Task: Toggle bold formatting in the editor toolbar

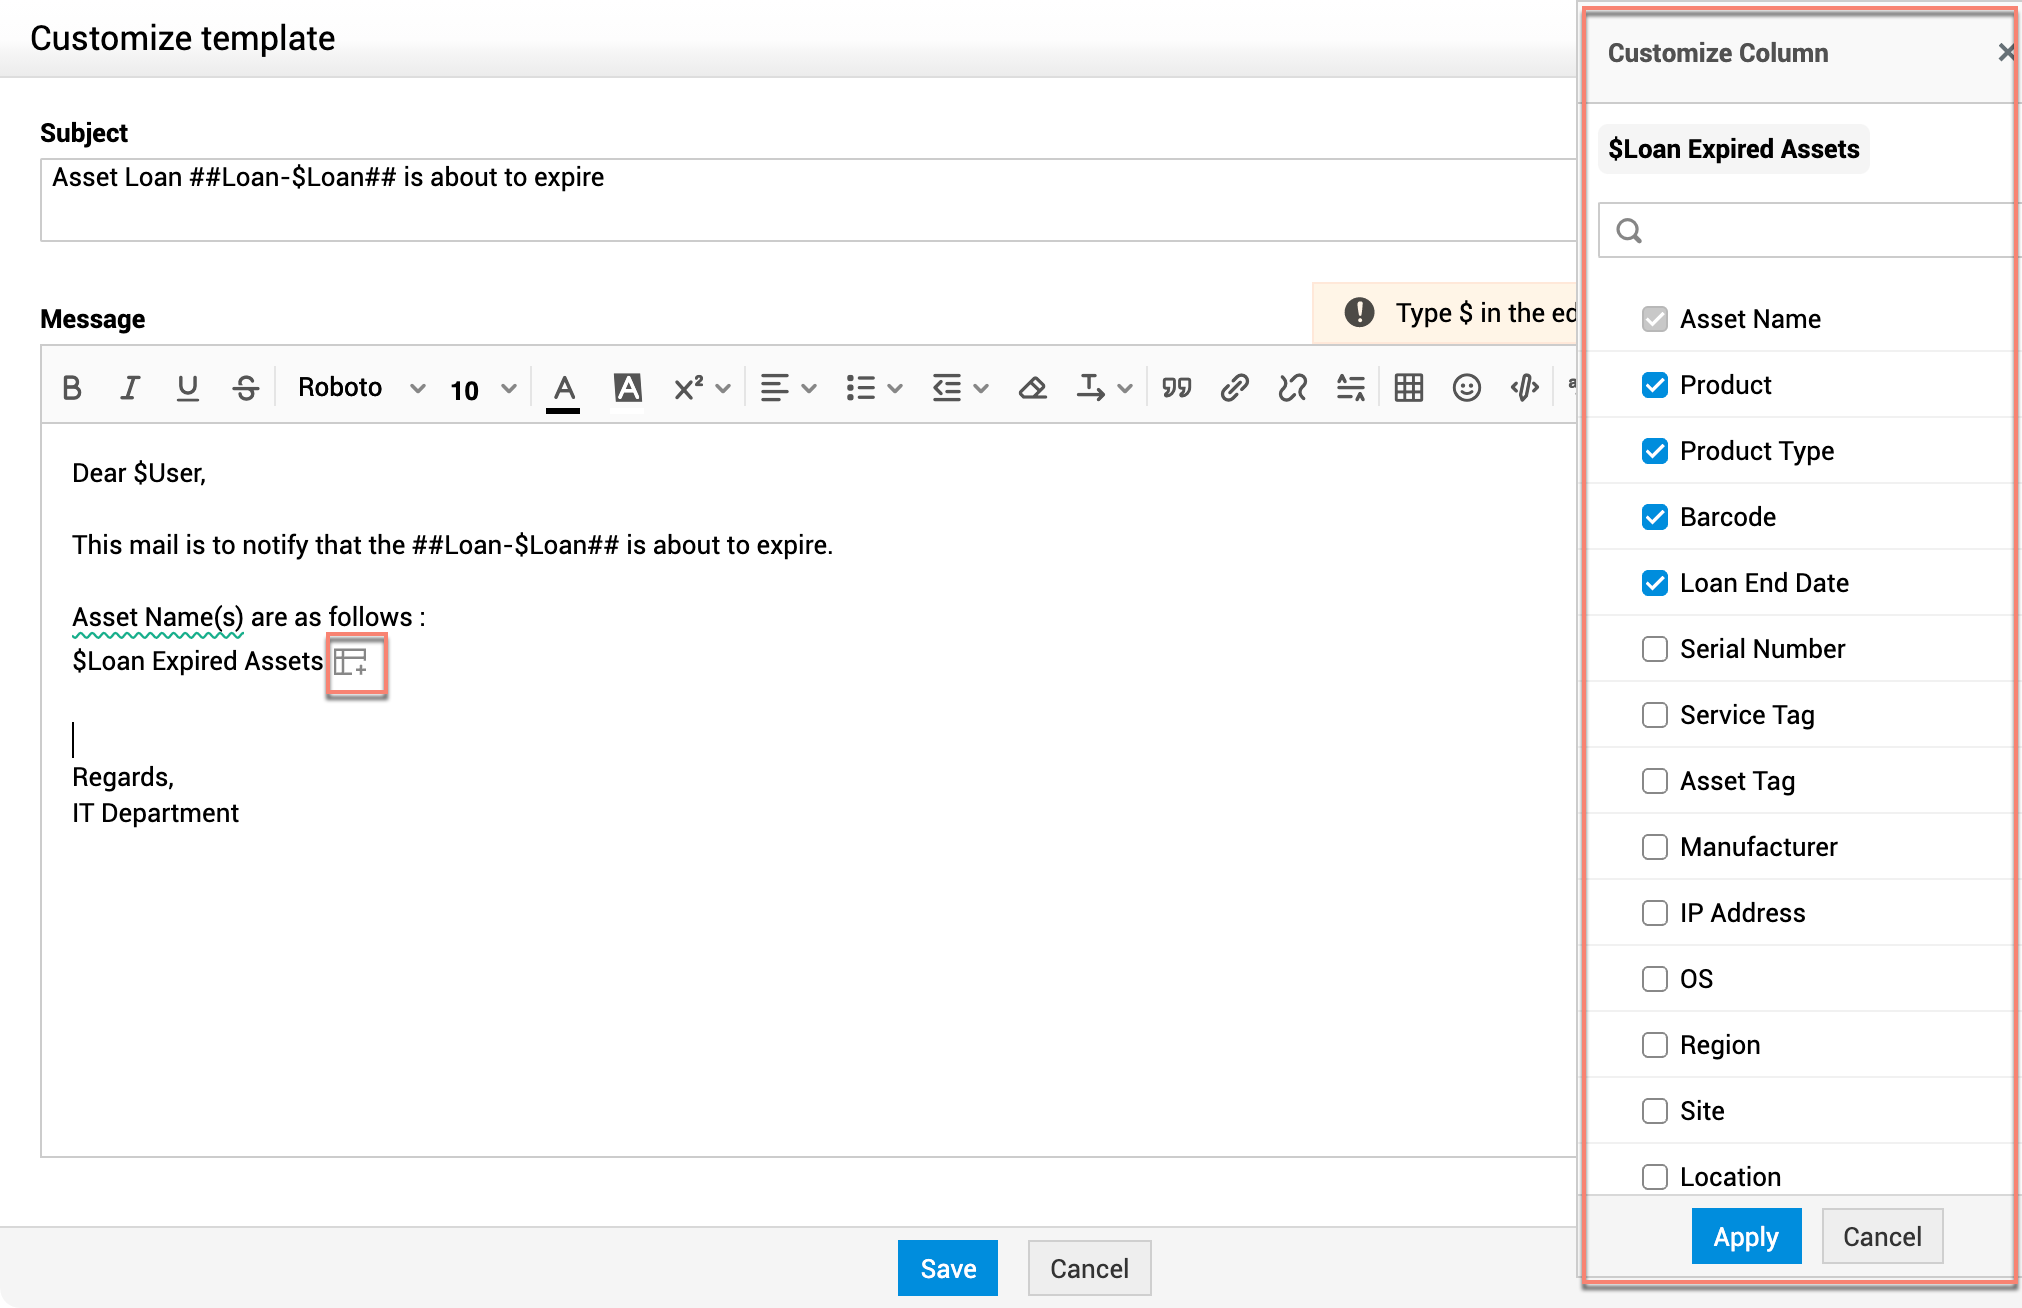Action: tap(72, 388)
